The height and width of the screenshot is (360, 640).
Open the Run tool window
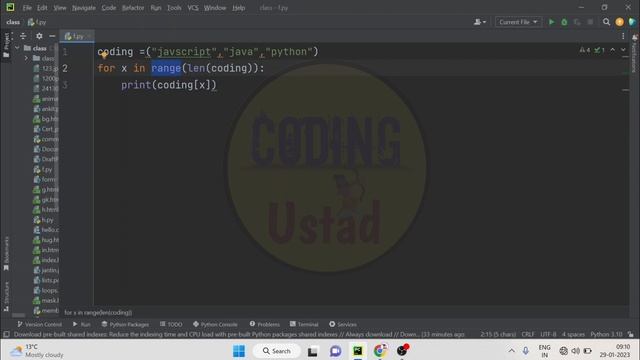pyautogui.click(x=82, y=324)
